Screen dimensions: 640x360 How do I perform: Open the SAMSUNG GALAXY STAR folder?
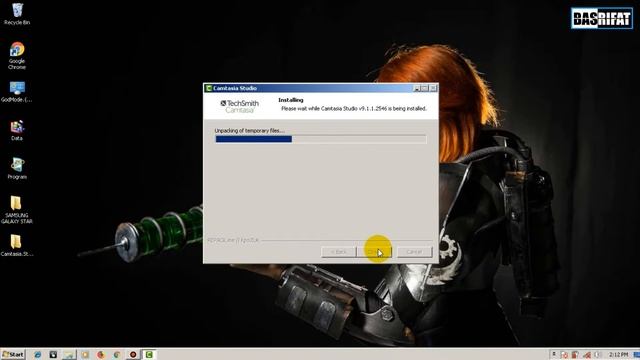click(17, 209)
